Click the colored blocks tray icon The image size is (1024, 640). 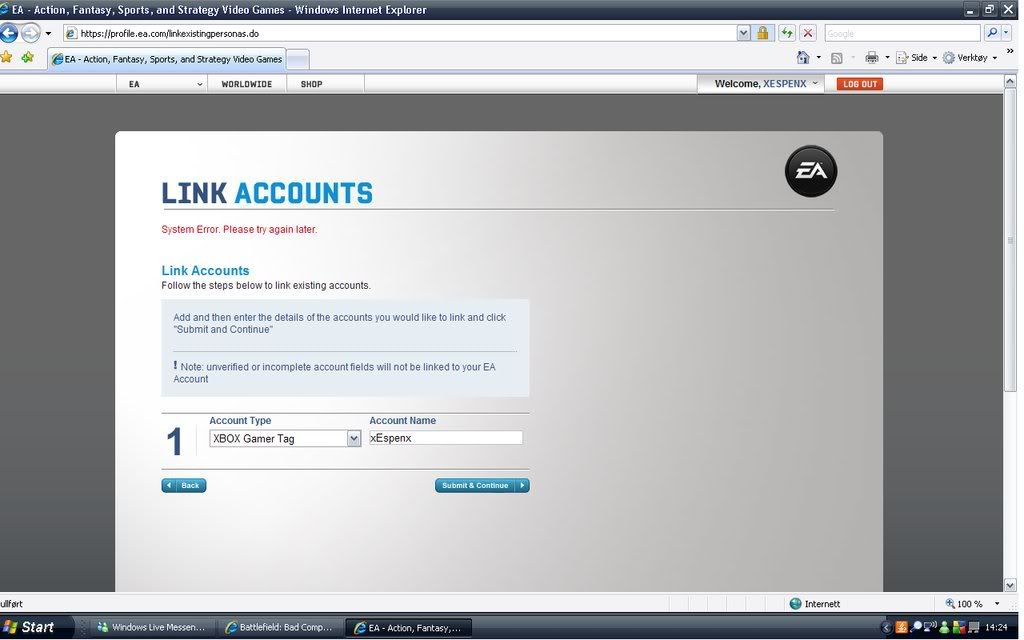pos(959,628)
